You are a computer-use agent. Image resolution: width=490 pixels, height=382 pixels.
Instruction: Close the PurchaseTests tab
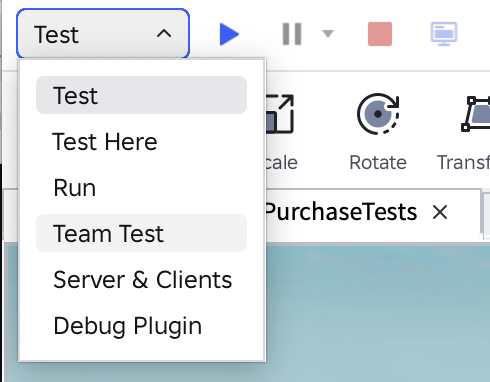pos(440,212)
